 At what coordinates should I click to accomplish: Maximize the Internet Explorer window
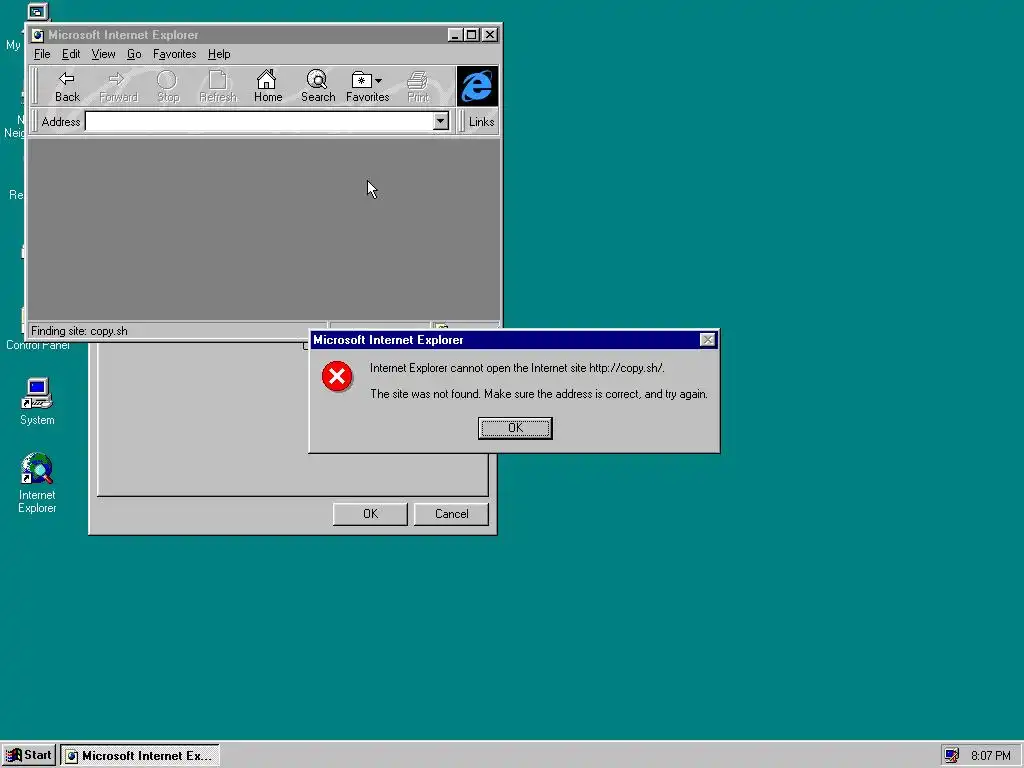(472, 35)
